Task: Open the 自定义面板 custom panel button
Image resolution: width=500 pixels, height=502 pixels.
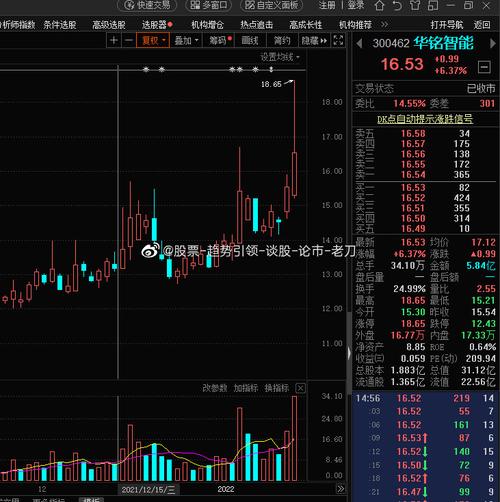Action: pos(271,5)
